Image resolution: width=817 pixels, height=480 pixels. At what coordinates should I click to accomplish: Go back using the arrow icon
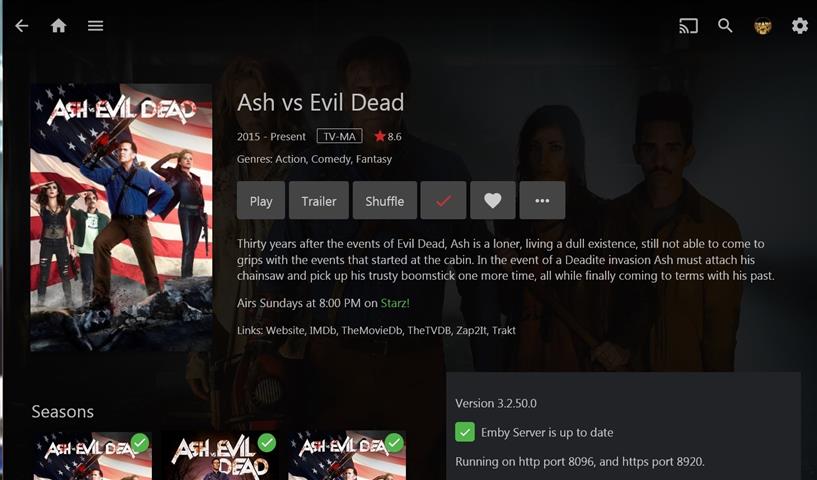(x=21, y=26)
